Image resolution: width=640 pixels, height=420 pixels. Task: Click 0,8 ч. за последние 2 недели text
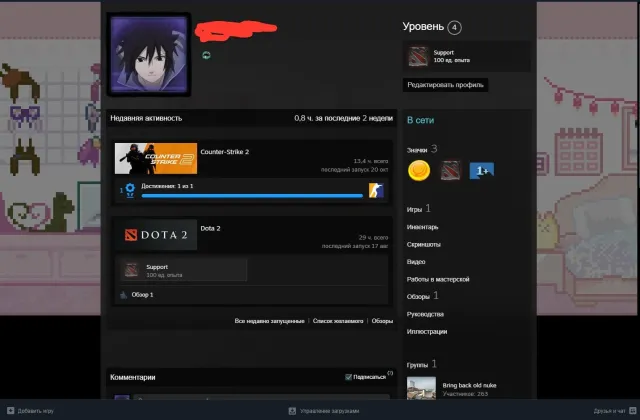pos(344,118)
